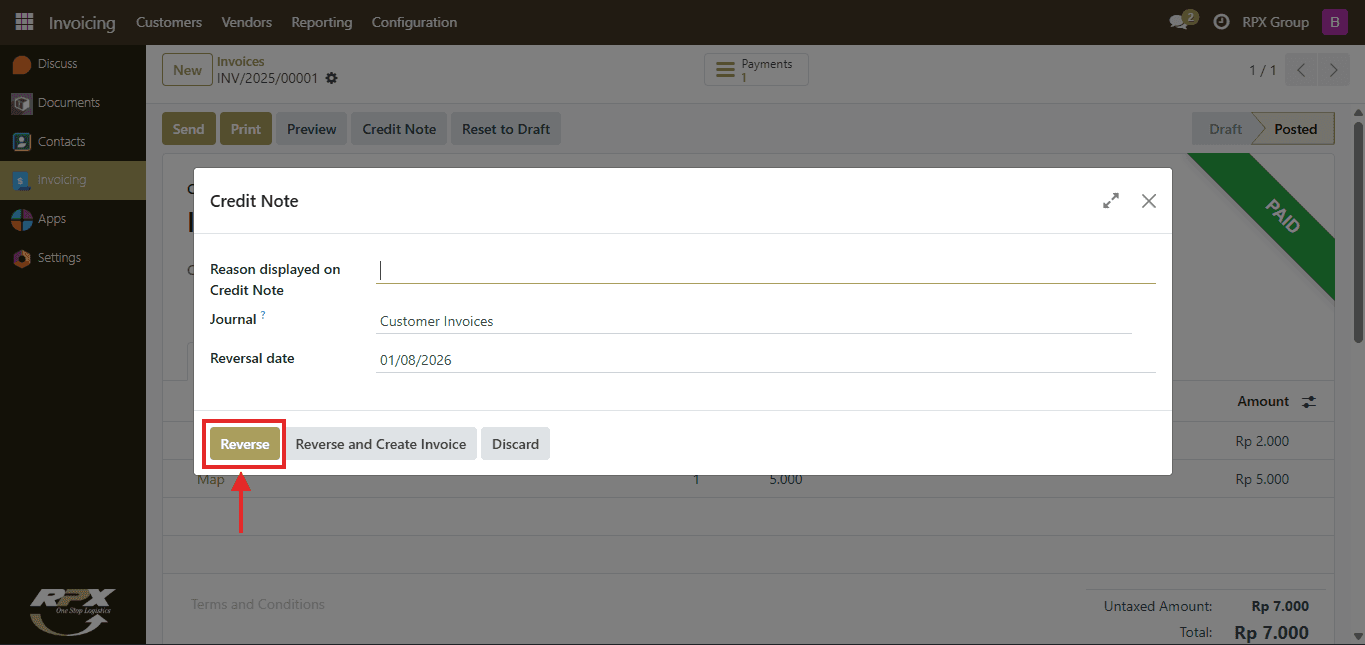
Task: Click the INV/2025/00001 record title
Action: pos(267,78)
